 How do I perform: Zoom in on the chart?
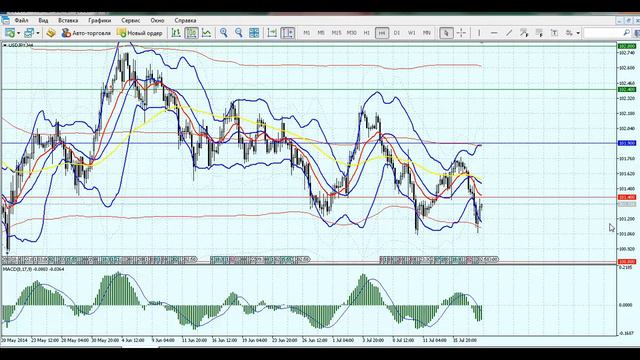(224, 33)
